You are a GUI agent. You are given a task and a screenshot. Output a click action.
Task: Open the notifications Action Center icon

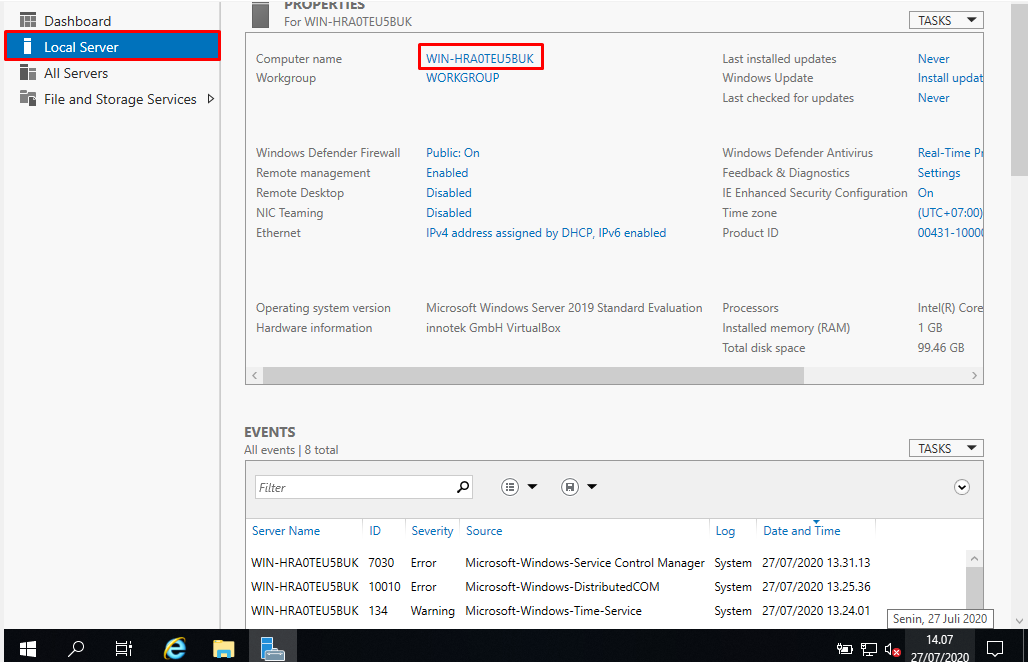click(994, 647)
